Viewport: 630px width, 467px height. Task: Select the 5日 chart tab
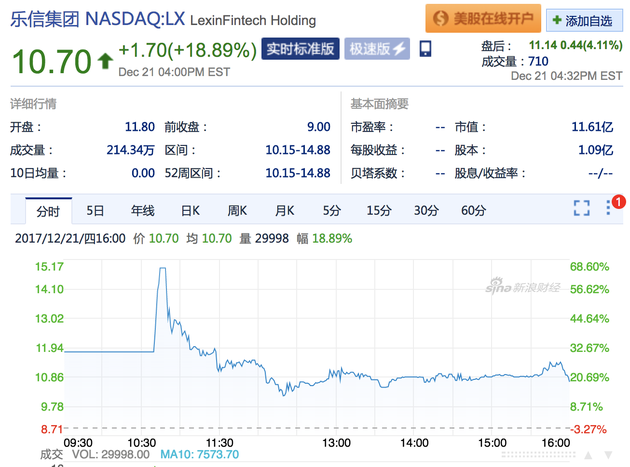[x=95, y=211]
